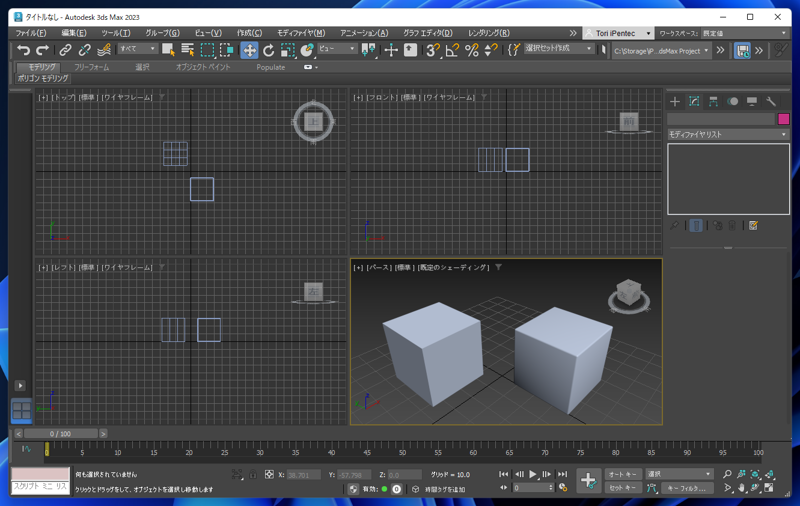Activate the Select and Rotate tool
This screenshot has width=800, height=506.
pyautogui.click(x=268, y=50)
